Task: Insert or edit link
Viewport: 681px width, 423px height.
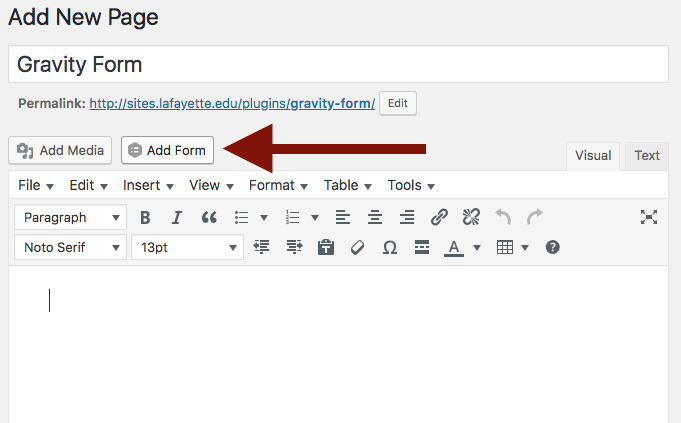Action: (x=439, y=217)
